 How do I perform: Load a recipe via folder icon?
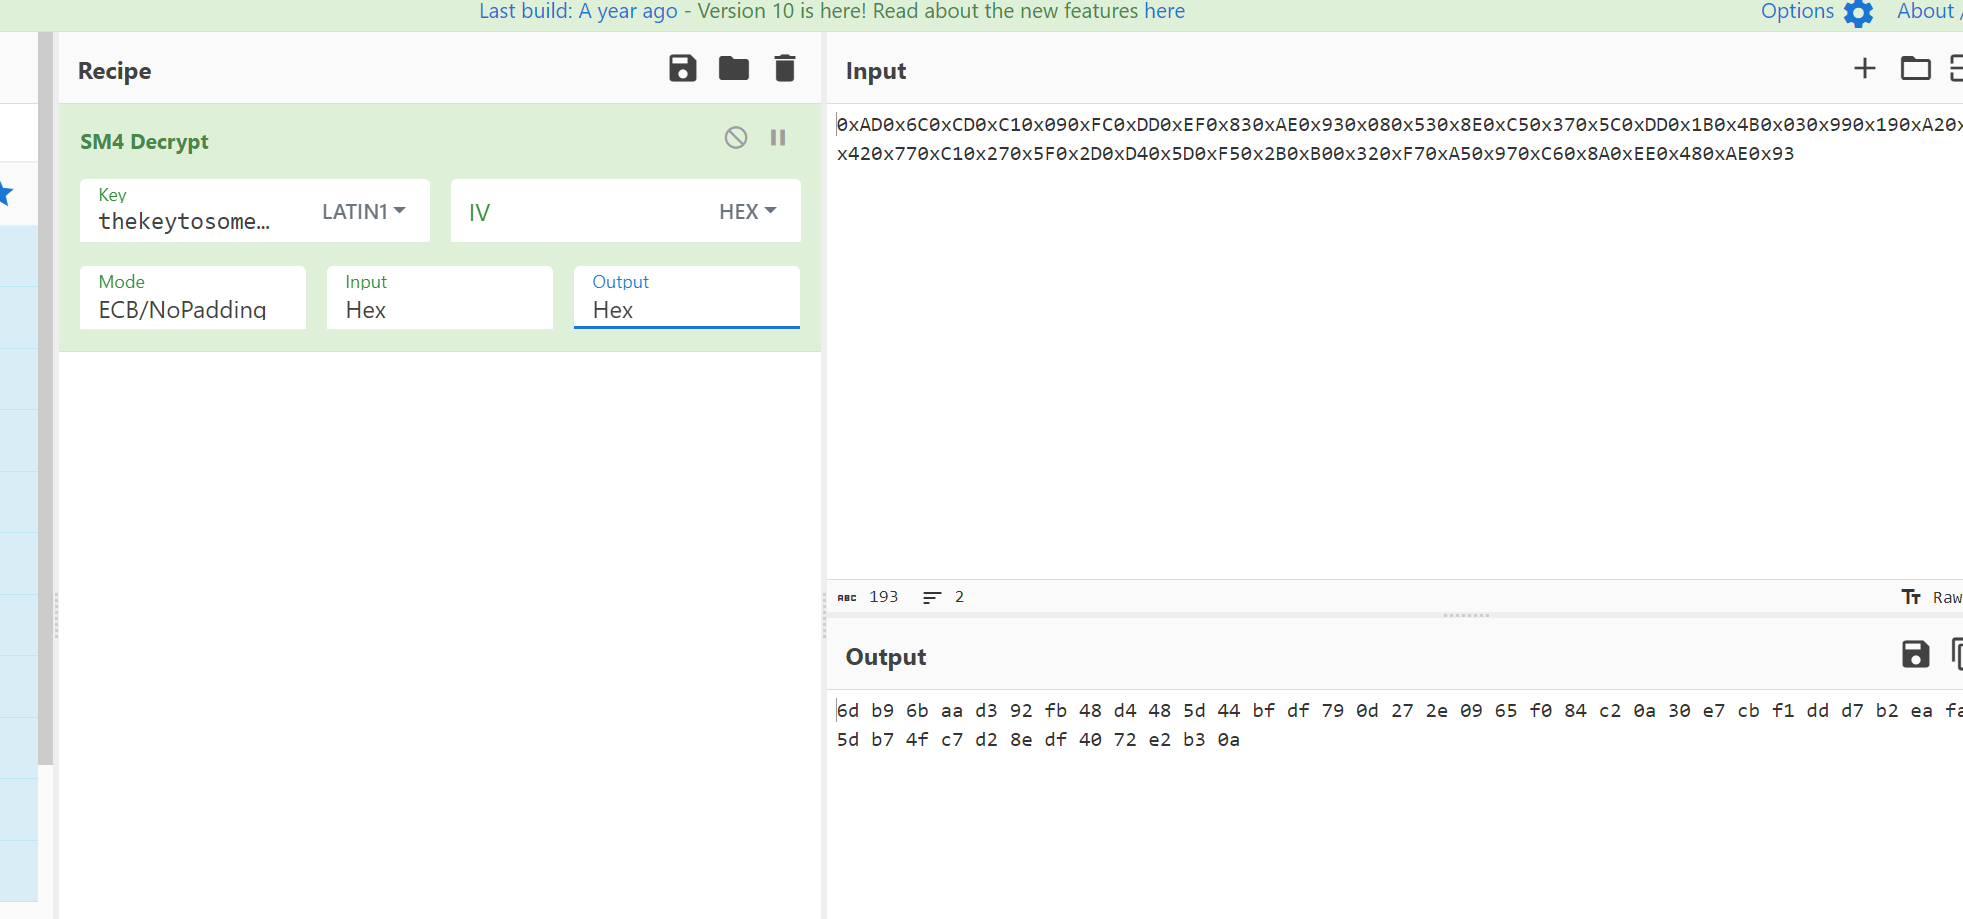click(x=734, y=69)
